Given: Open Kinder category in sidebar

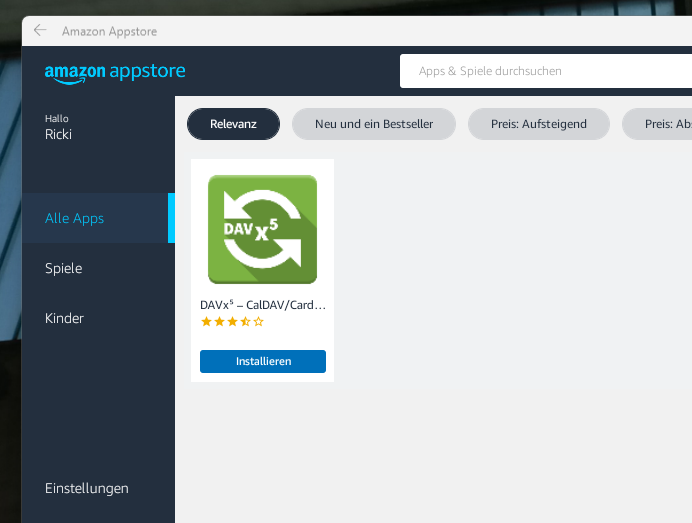Looking at the screenshot, I should coord(98,318).
